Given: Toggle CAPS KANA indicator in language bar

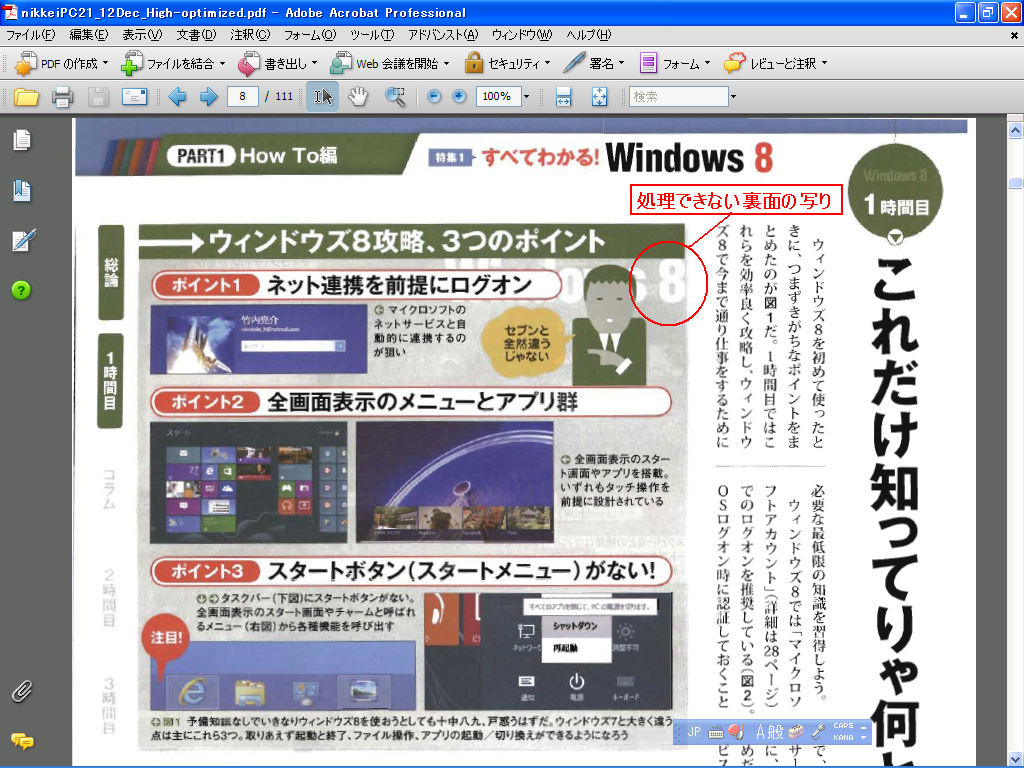Looking at the screenshot, I should [843, 731].
